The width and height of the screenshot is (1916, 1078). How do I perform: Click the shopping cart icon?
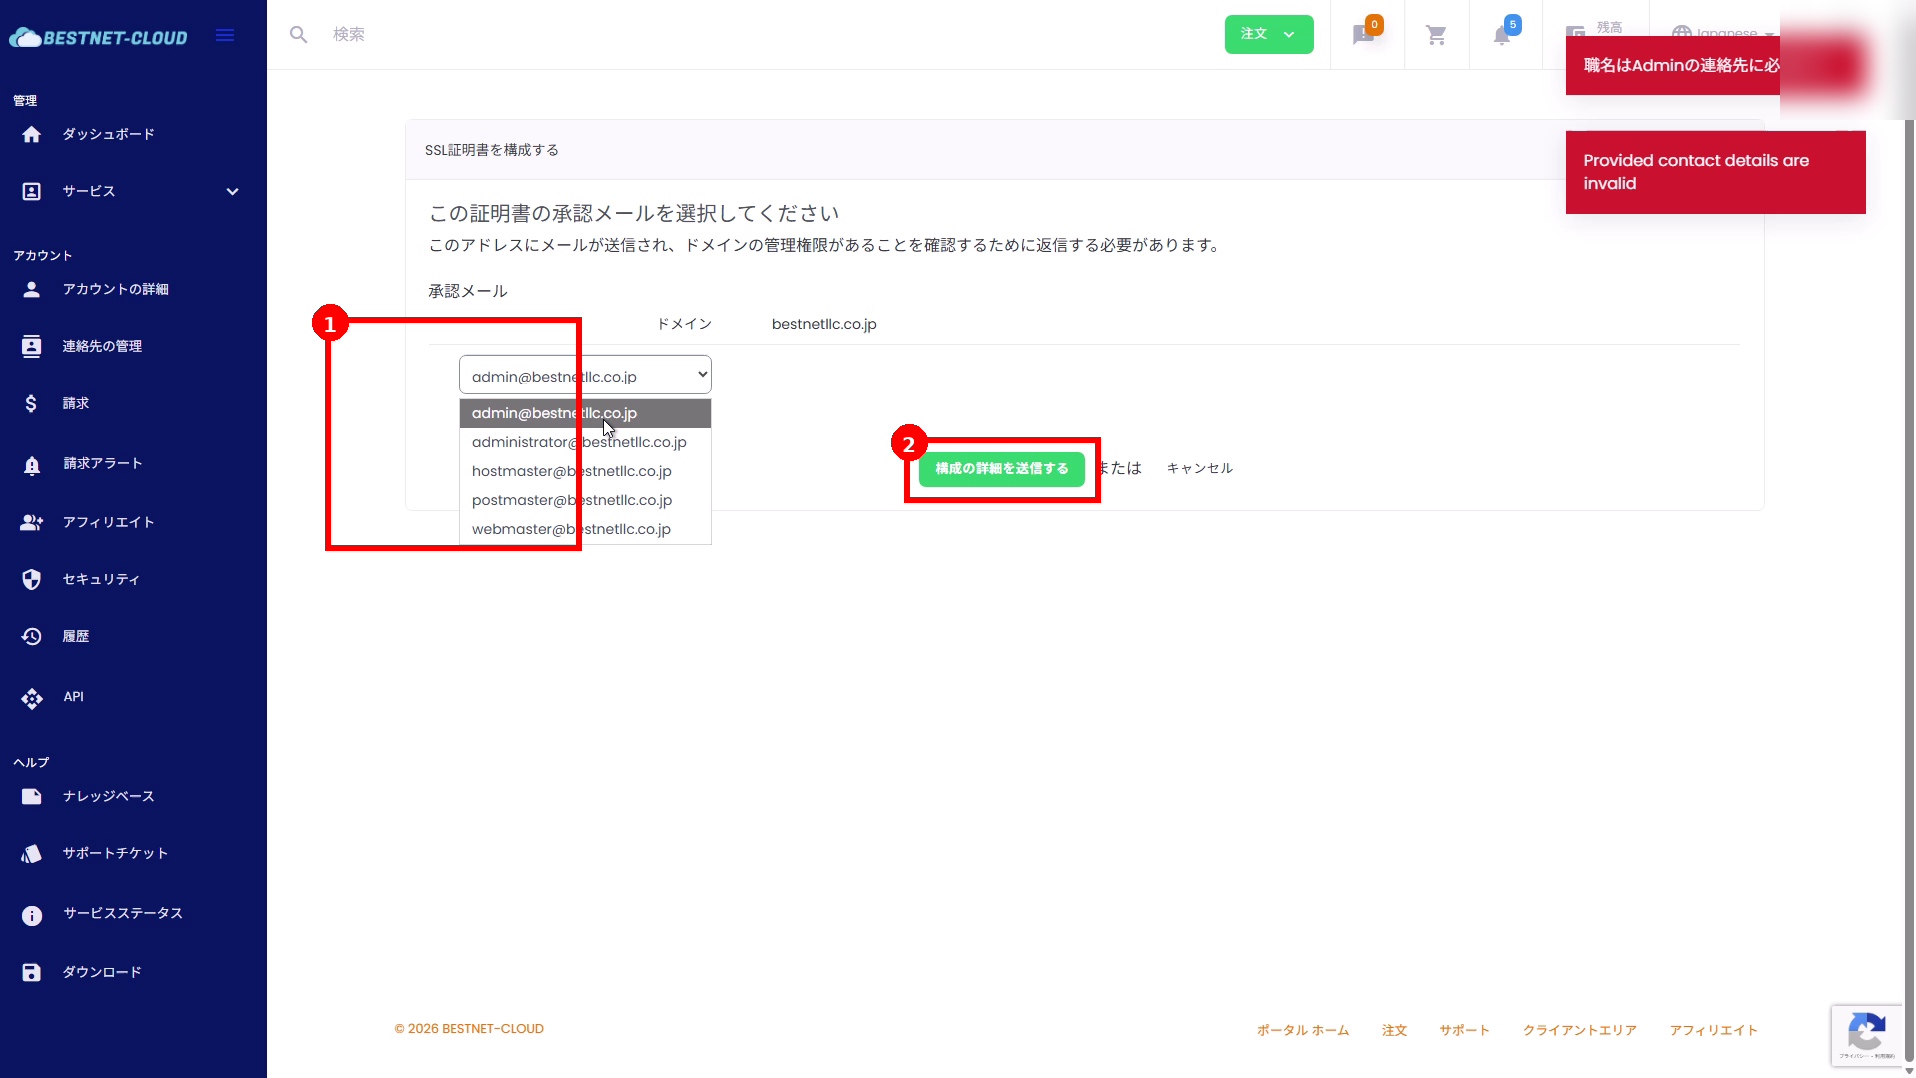[1436, 36]
